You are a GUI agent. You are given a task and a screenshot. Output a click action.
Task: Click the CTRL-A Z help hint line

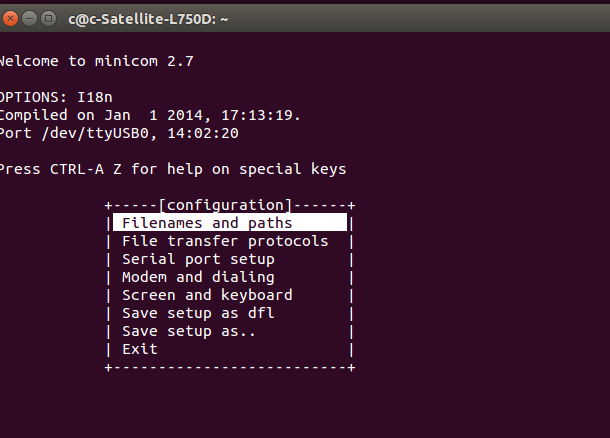pyautogui.click(x=173, y=169)
